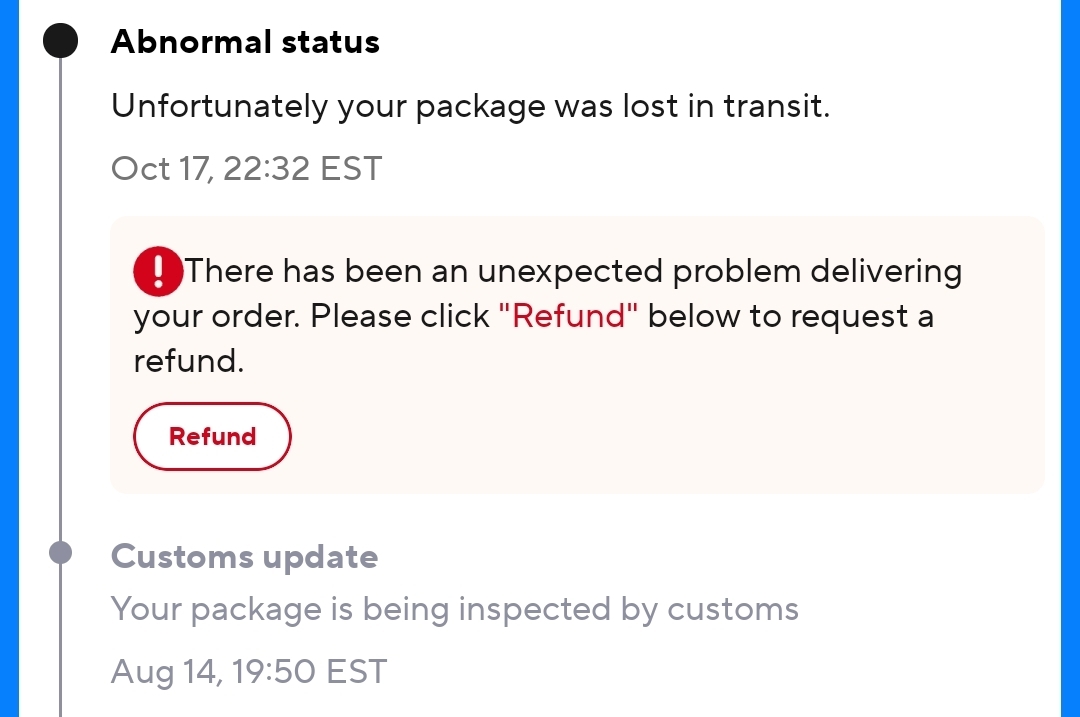Click the red exclamation alert icon

[x=158, y=271]
